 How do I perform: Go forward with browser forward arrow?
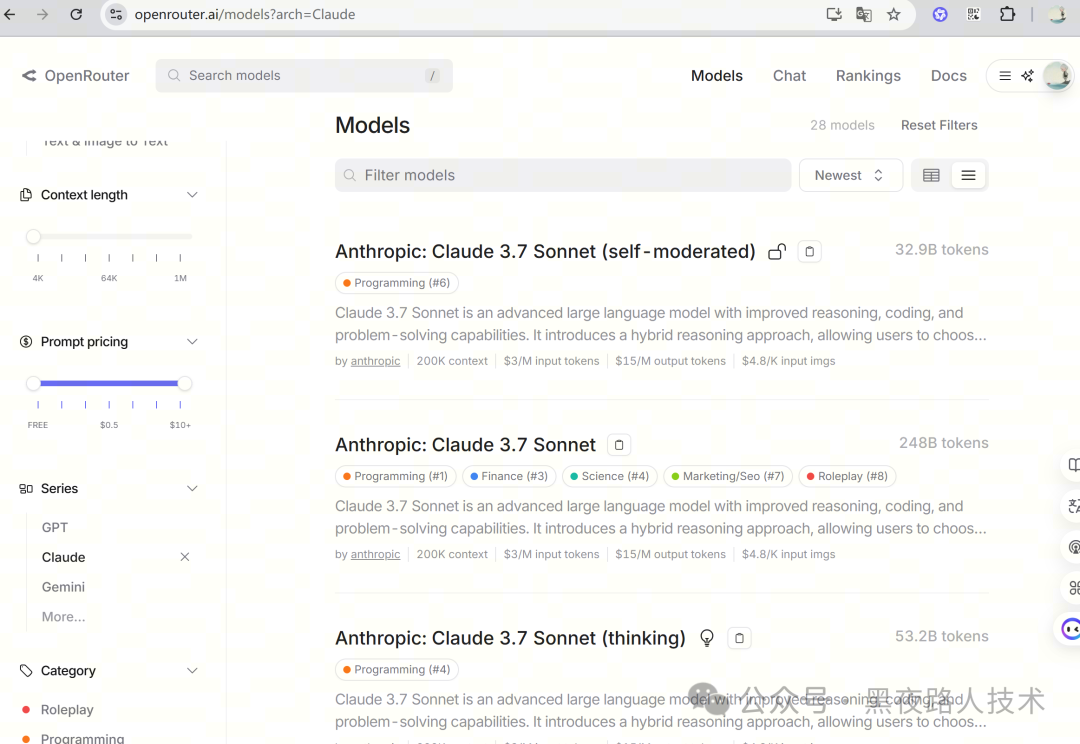pyautogui.click(x=43, y=14)
